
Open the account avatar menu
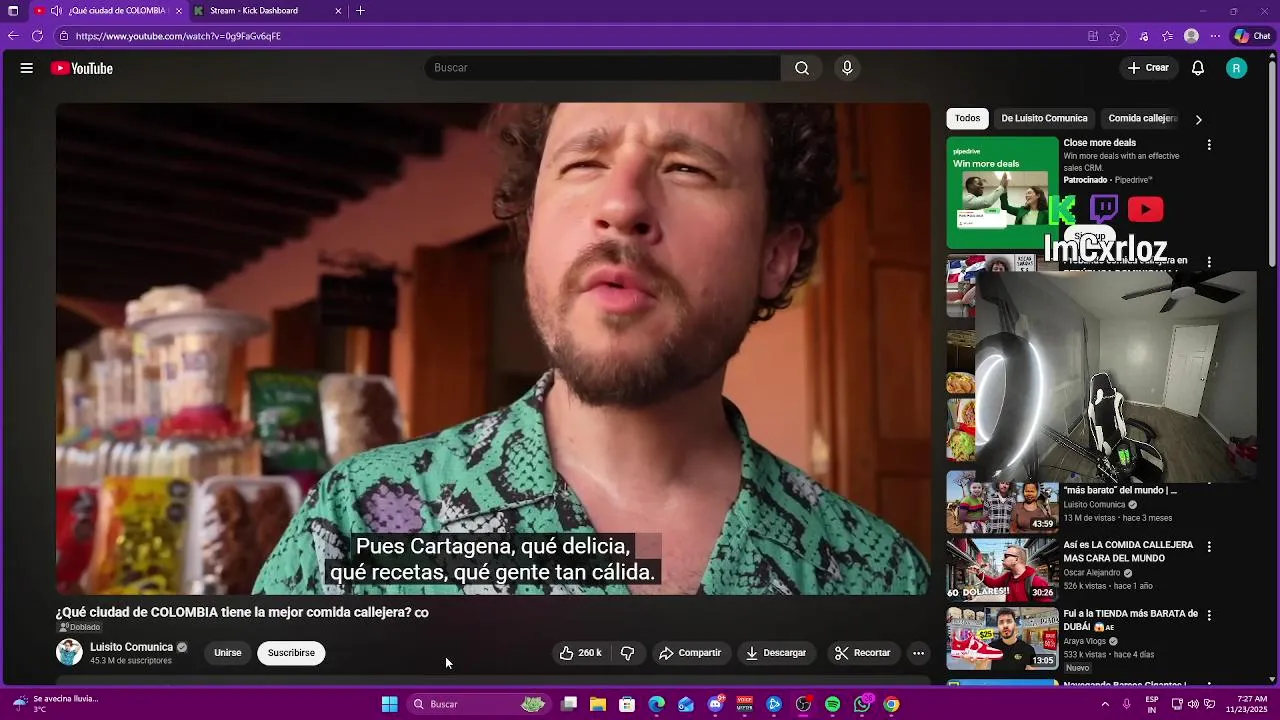(x=1237, y=68)
